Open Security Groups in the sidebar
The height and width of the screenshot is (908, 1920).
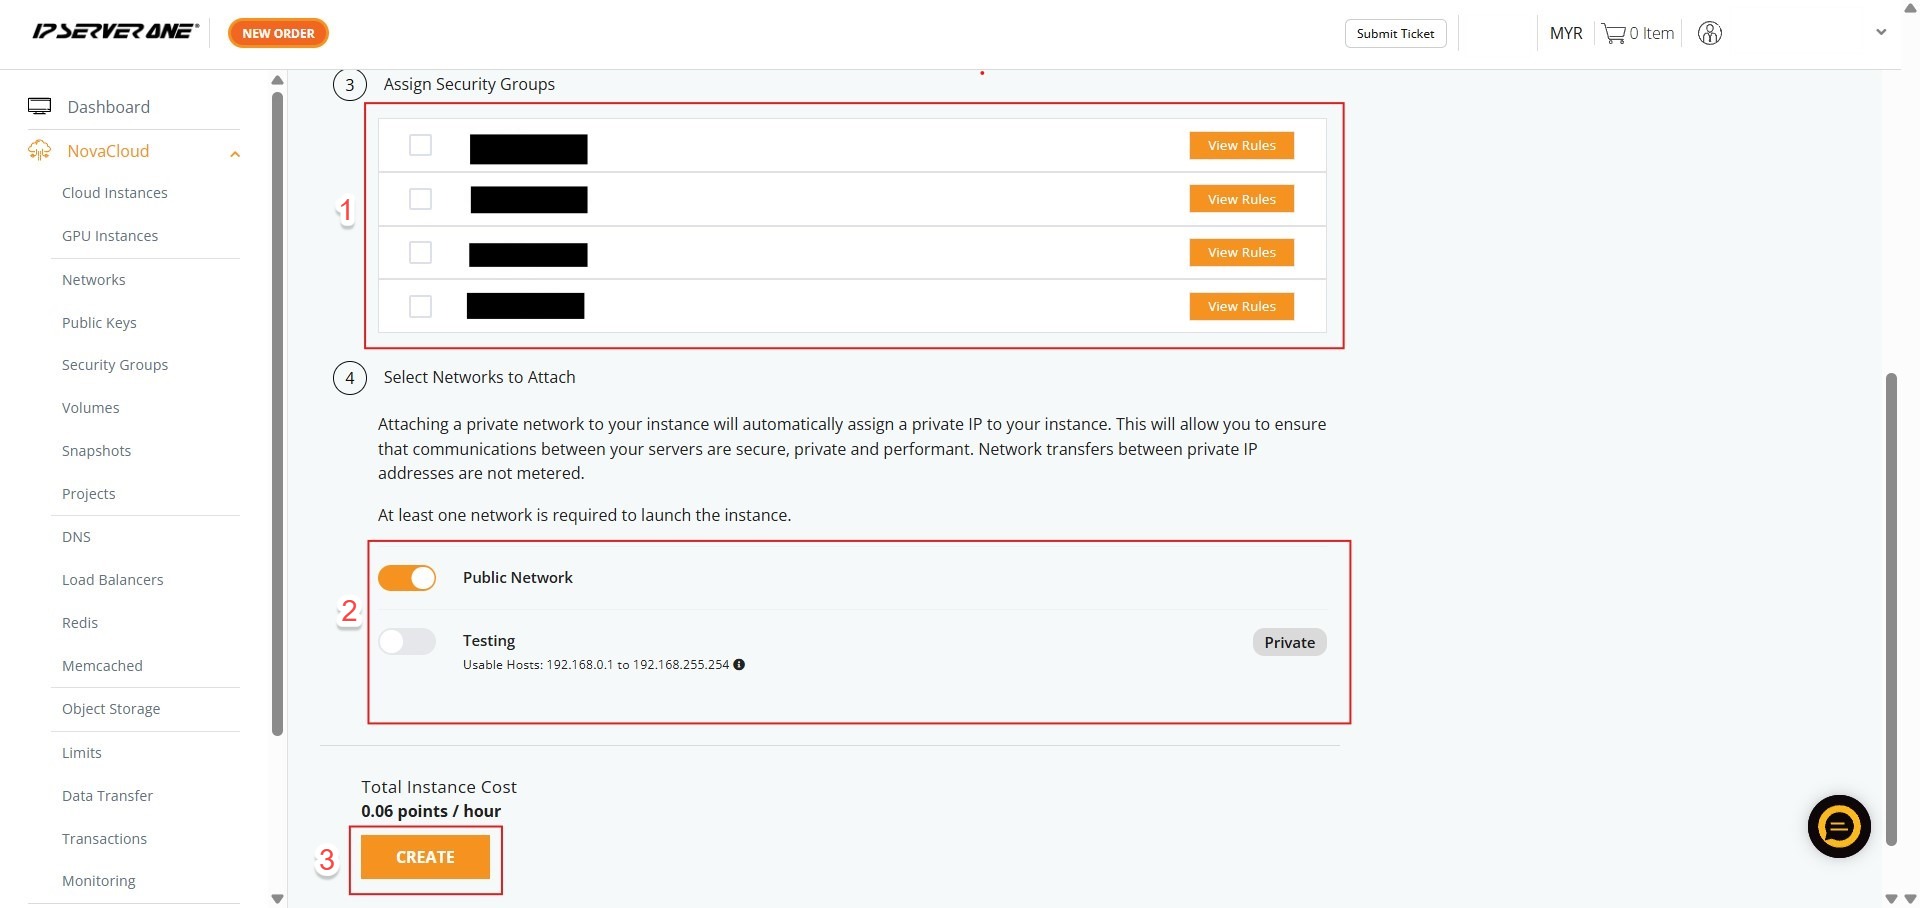[115, 365]
